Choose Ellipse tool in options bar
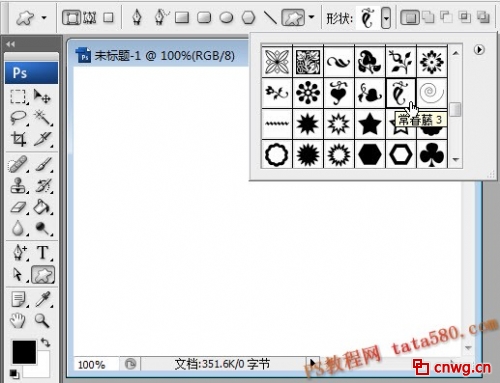The height and width of the screenshot is (383, 500). click(226, 17)
